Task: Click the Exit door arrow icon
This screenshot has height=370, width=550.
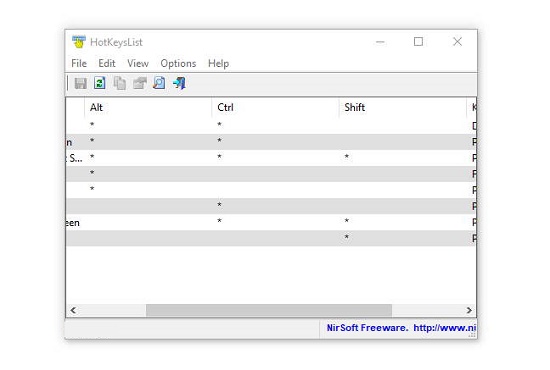Action: [x=179, y=83]
